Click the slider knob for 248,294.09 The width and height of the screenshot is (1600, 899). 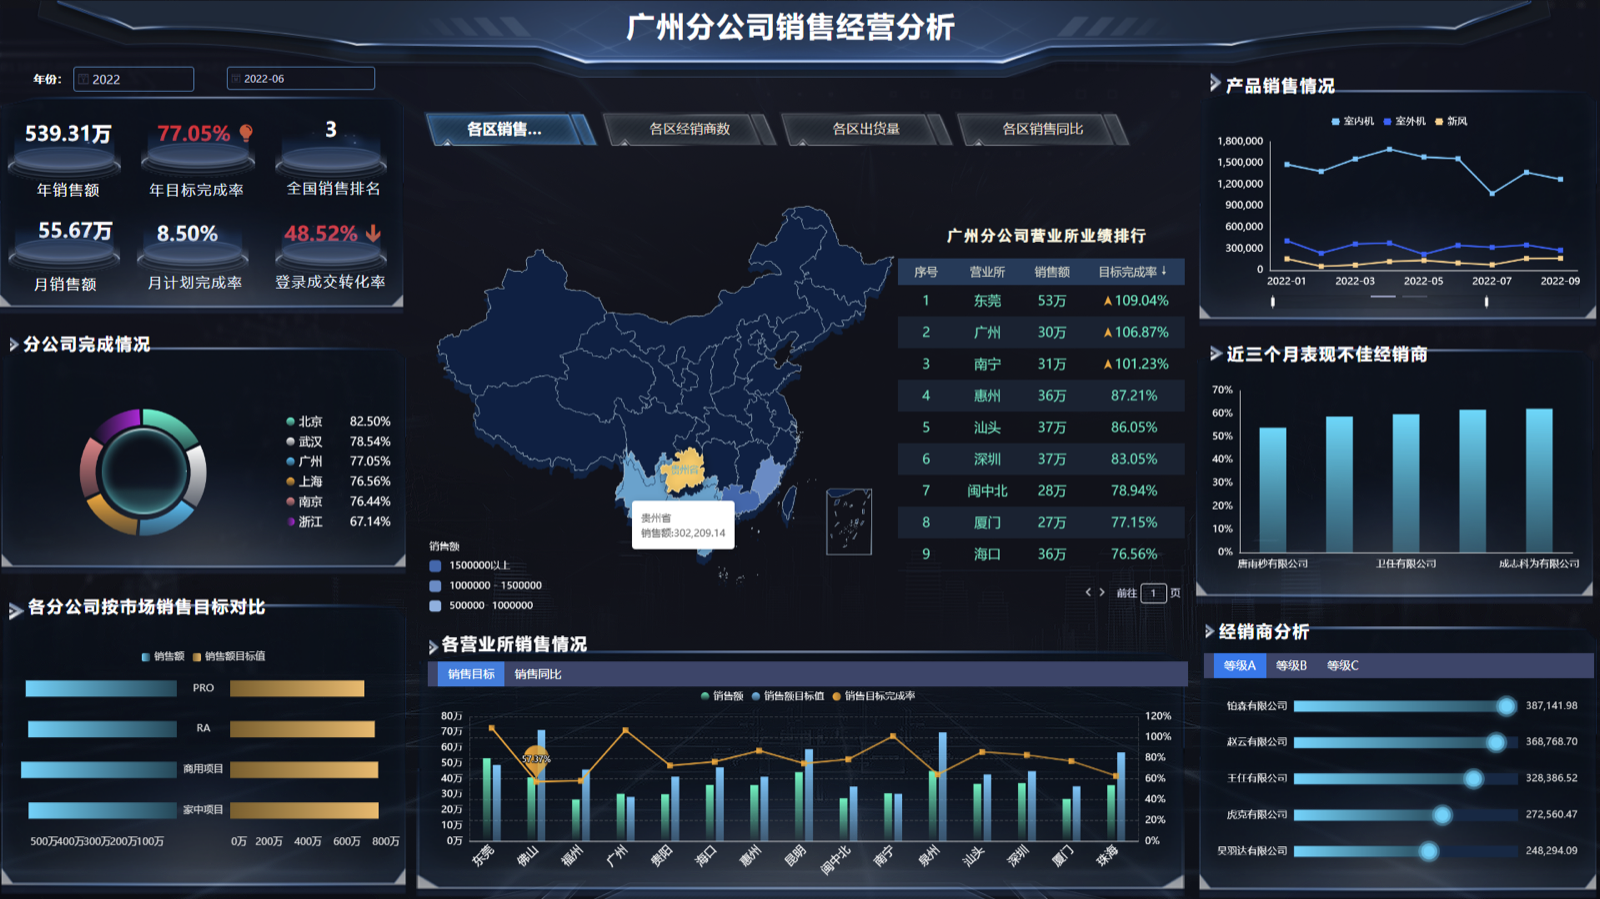click(x=1429, y=851)
